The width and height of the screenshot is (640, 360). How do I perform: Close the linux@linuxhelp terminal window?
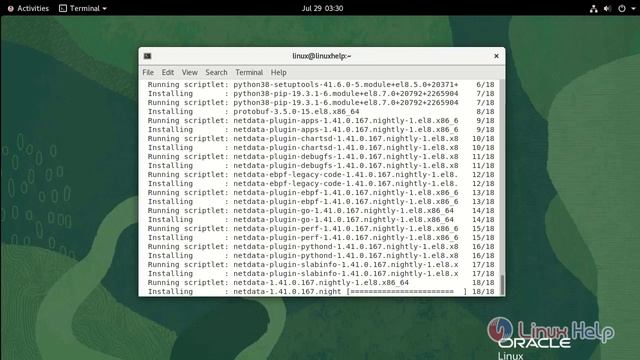coord(496,56)
